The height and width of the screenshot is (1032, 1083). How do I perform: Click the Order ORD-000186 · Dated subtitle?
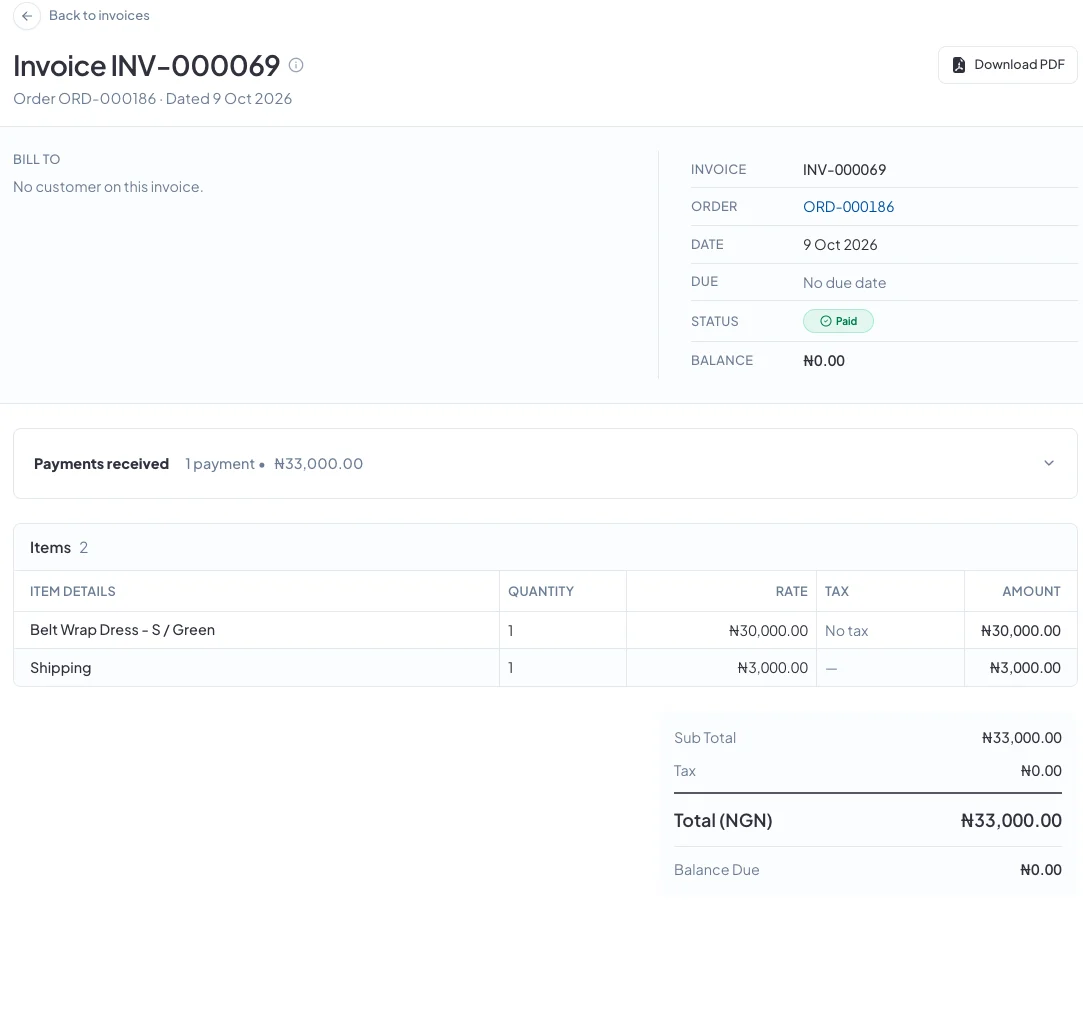[x=153, y=99]
